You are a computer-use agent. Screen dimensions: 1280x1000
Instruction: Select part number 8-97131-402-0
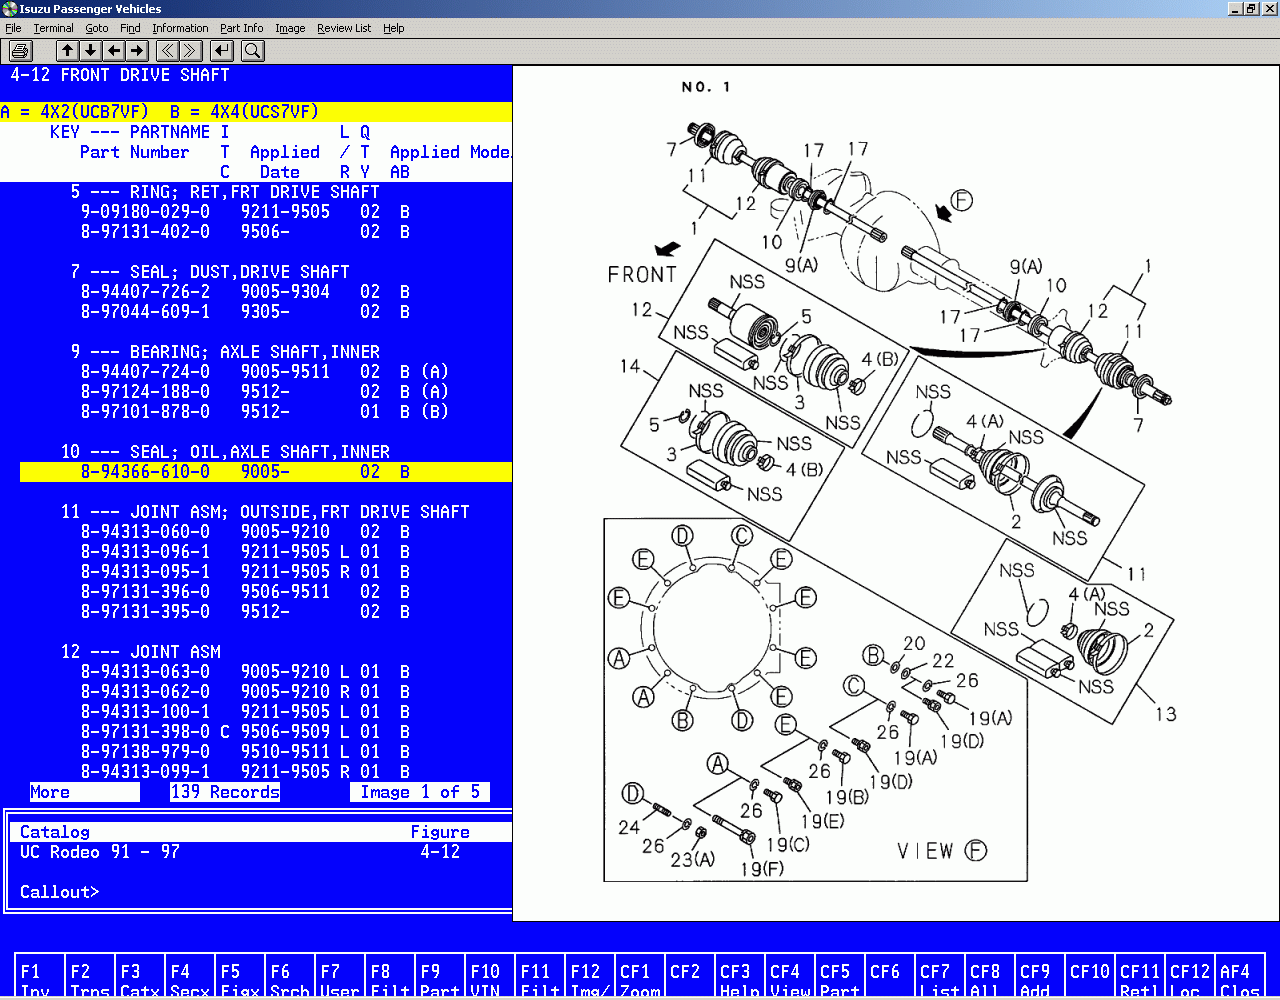(x=145, y=232)
